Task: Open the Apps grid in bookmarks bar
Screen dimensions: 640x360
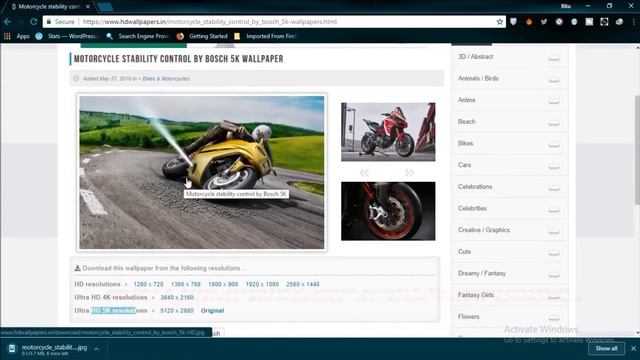Action: coord(17,36)
